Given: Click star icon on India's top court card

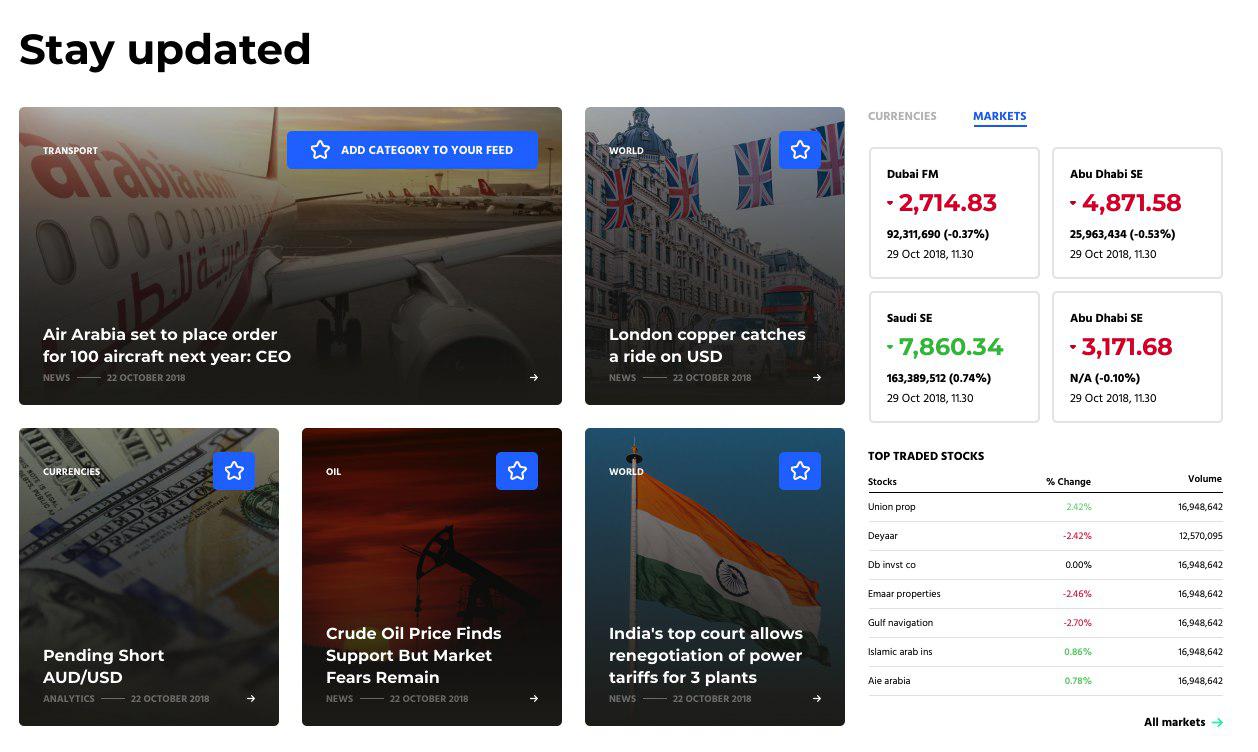Looking at the screenshot, I should coord(800,471).
